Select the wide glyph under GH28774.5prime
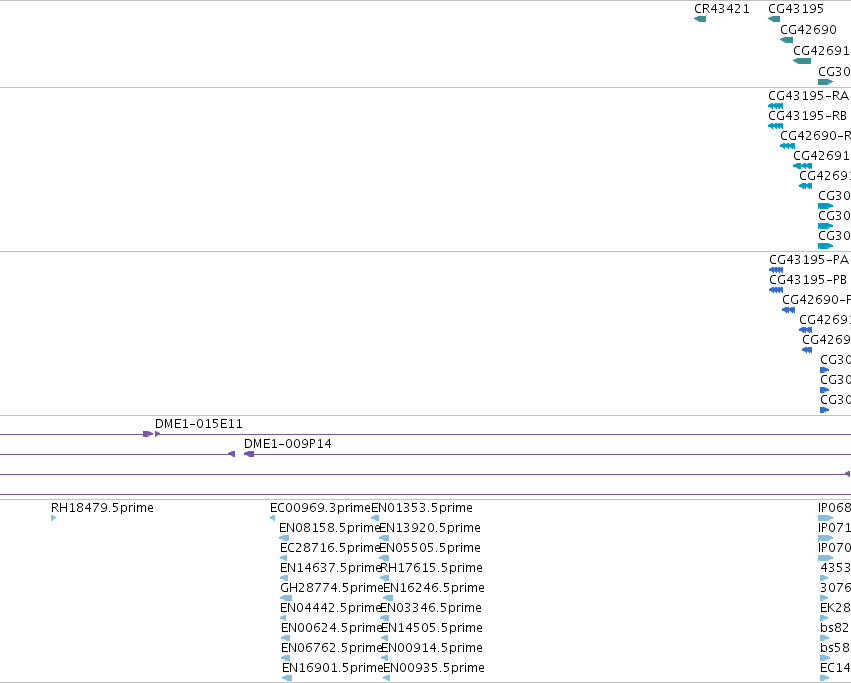This screenshot has width=851, height=683. click(286, 598)
